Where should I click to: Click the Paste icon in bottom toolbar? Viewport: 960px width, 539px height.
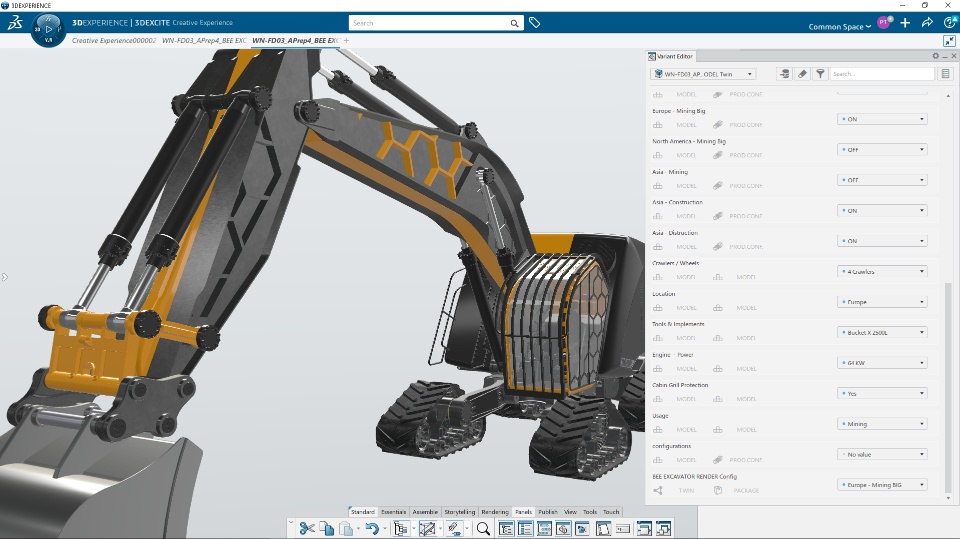[346, 529]
